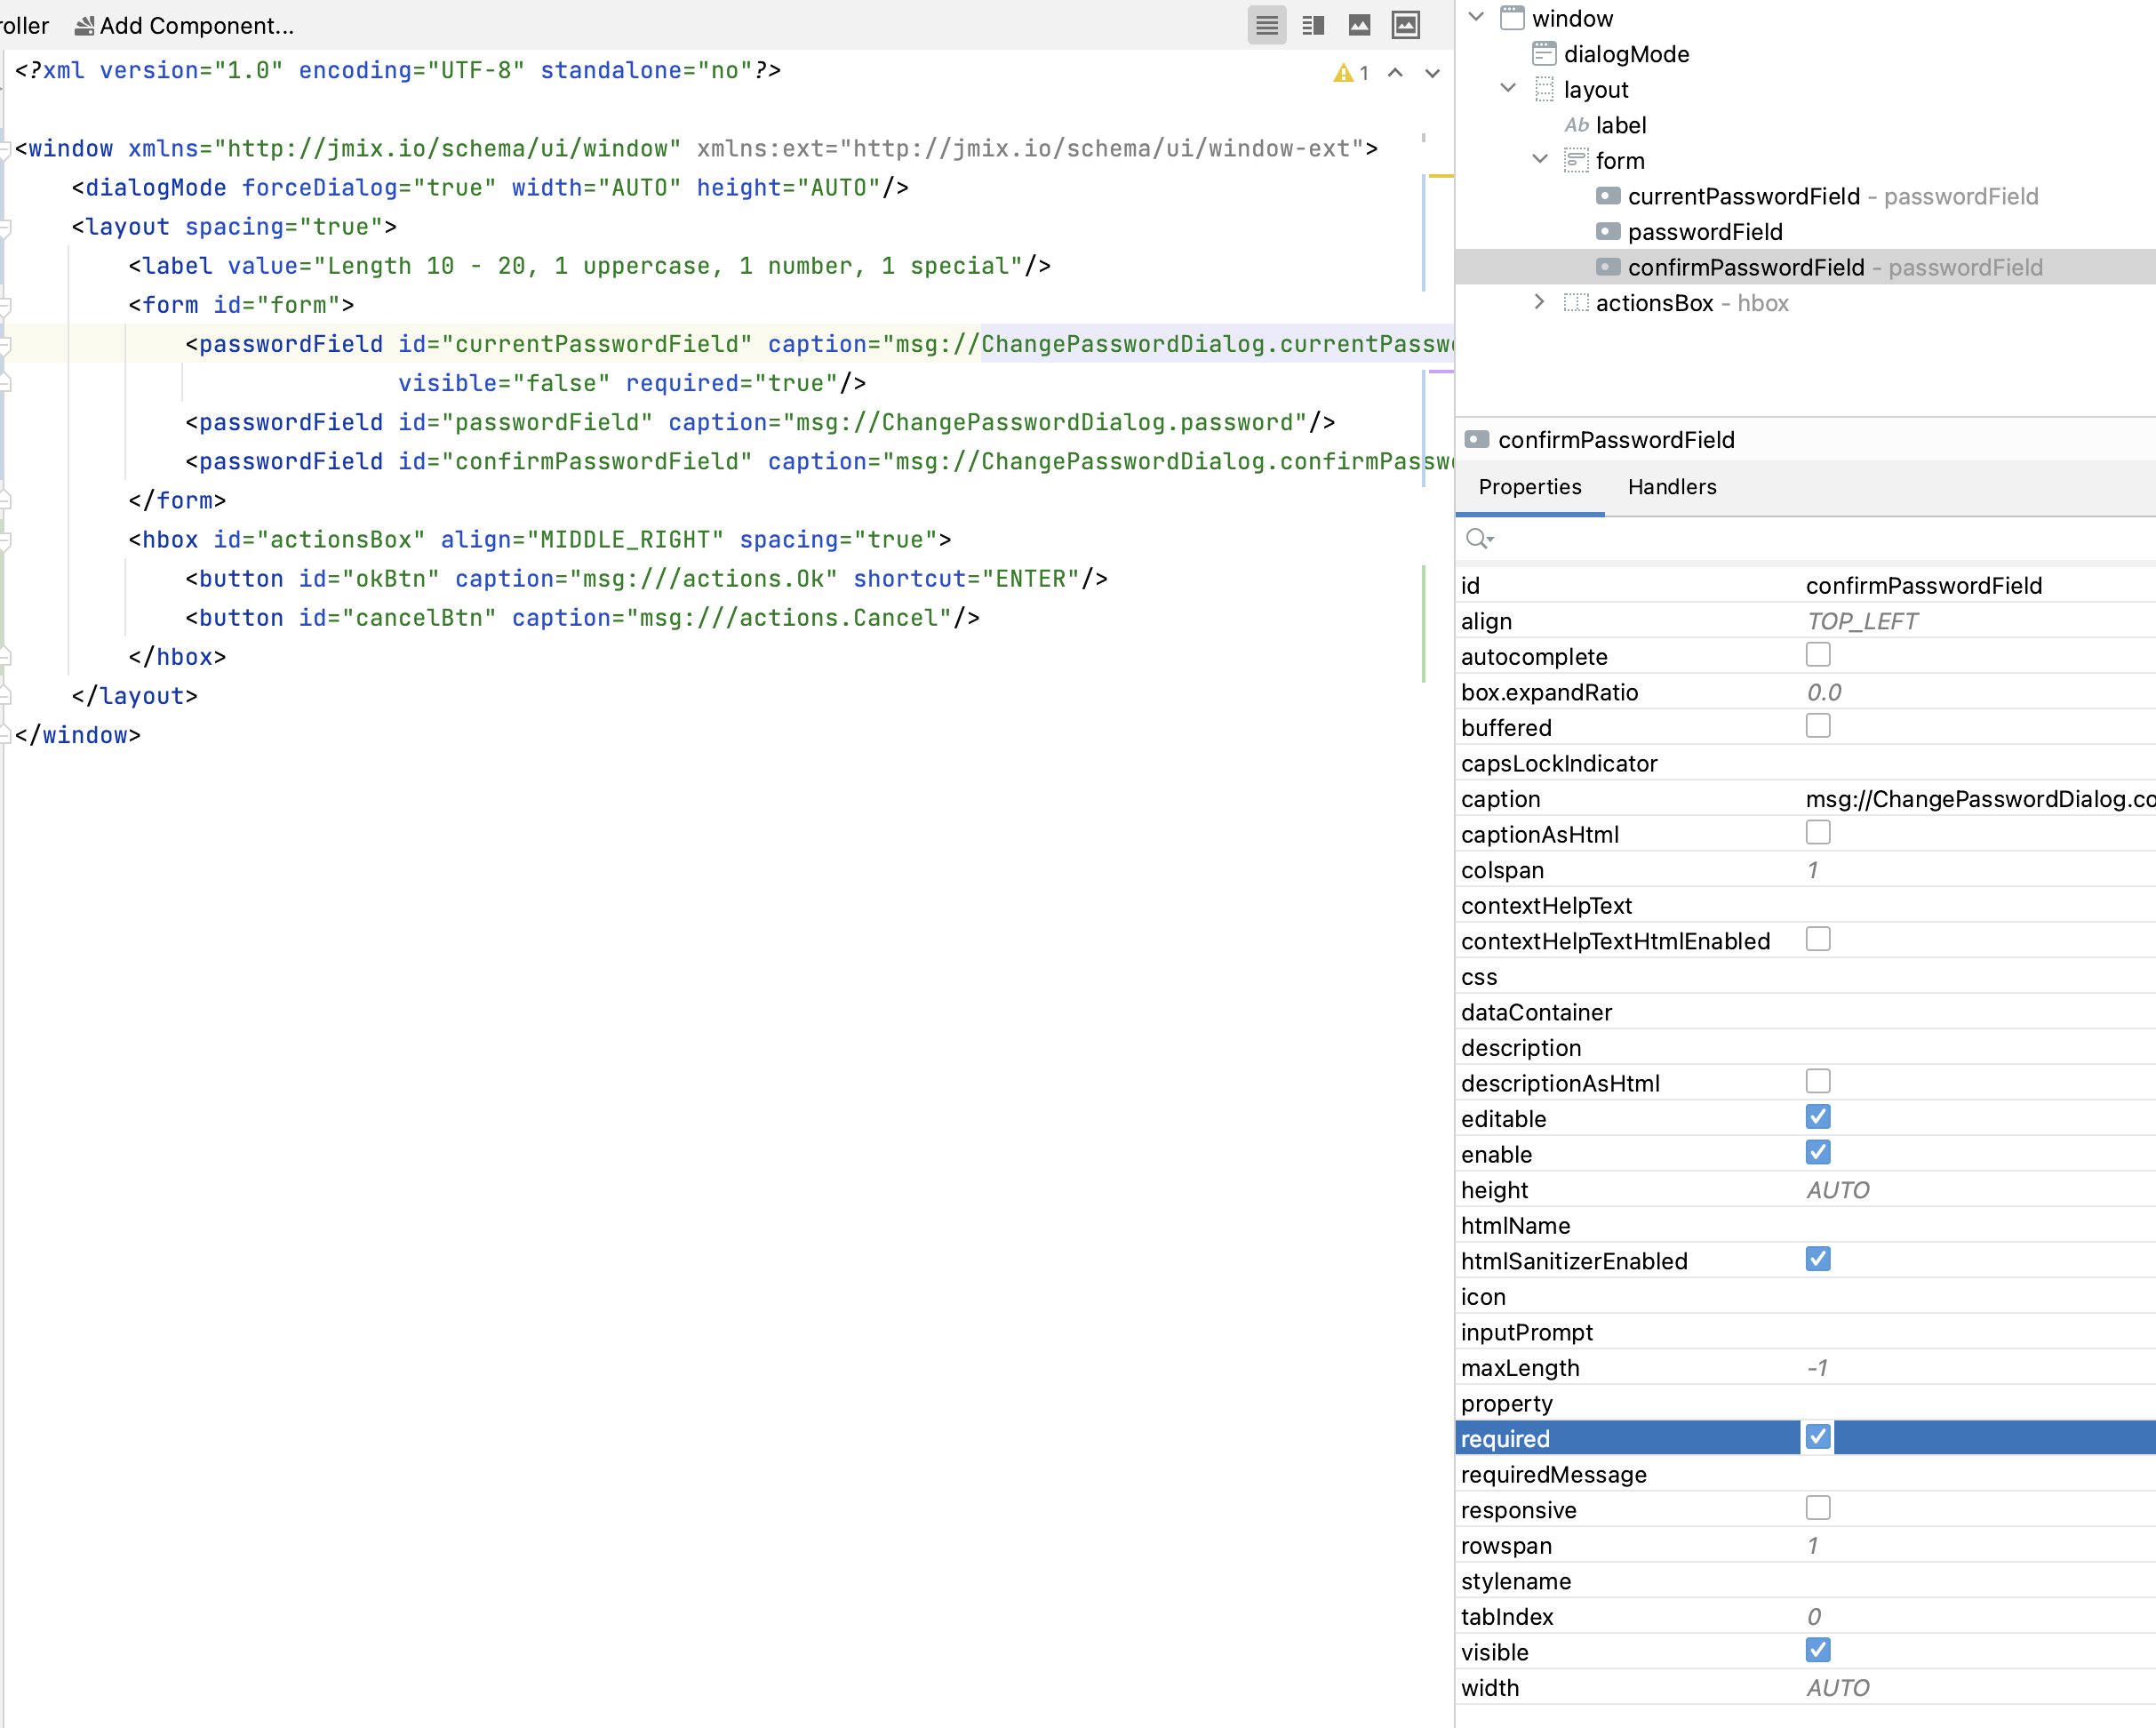The image size is (2156, 1728).
Task: Switch to the Handlers tab
Action: click(1672, 487)
